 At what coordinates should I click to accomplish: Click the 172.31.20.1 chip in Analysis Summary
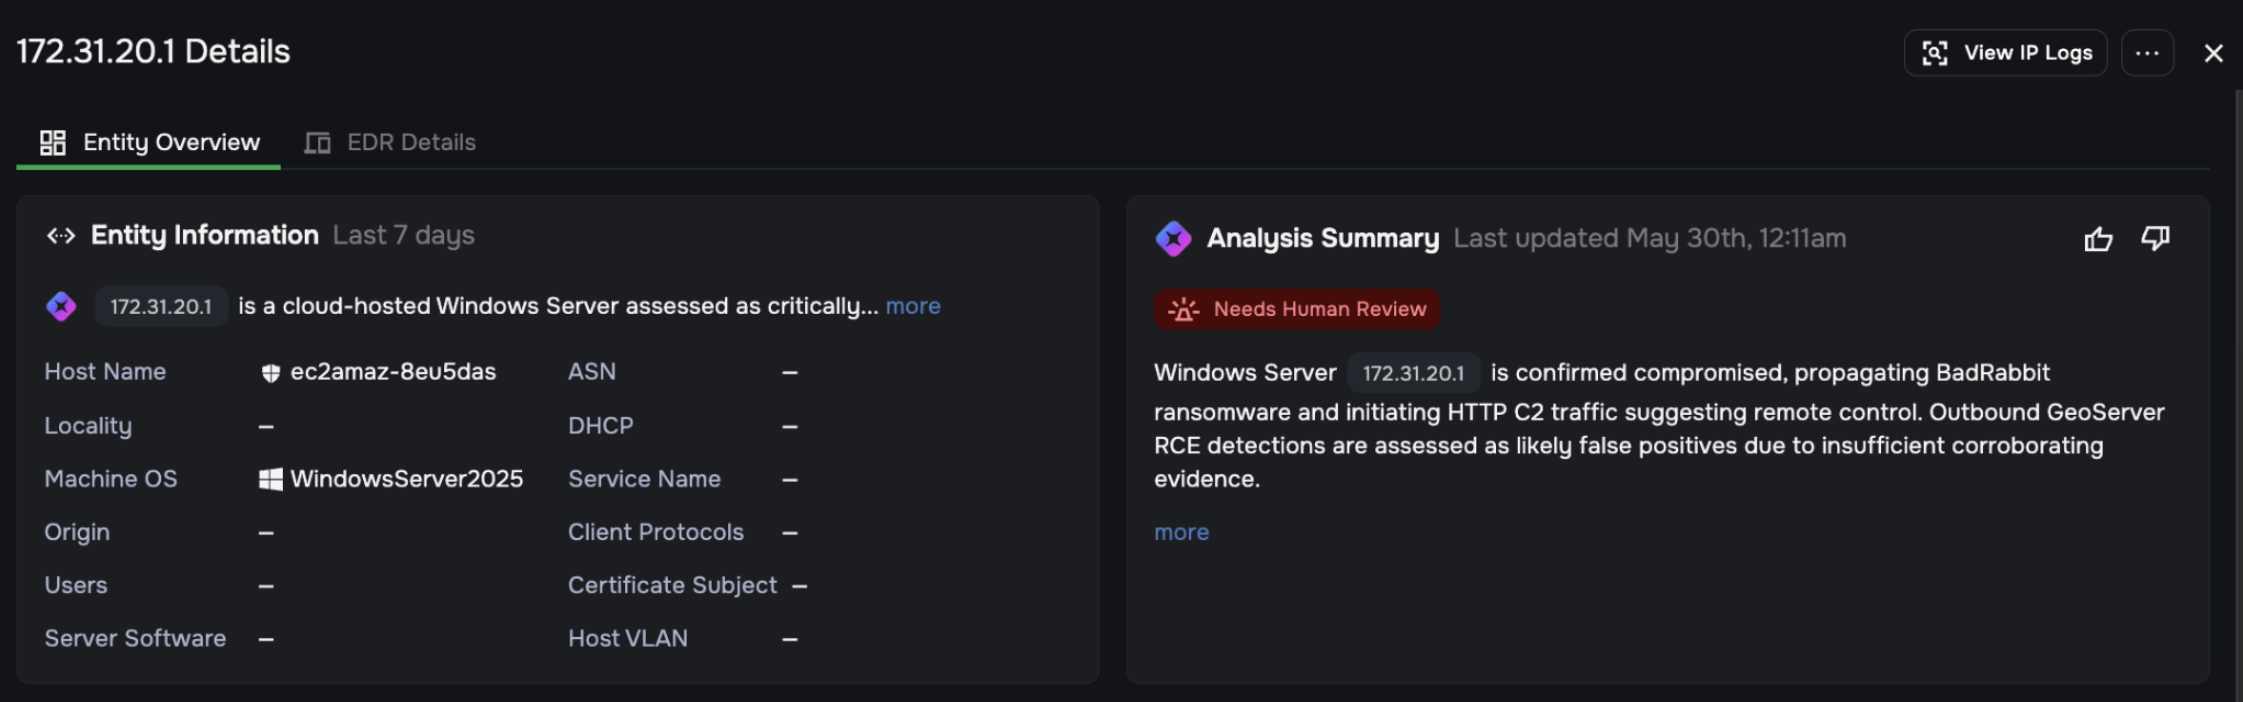pyautogui.click(x=1413, y=373)
